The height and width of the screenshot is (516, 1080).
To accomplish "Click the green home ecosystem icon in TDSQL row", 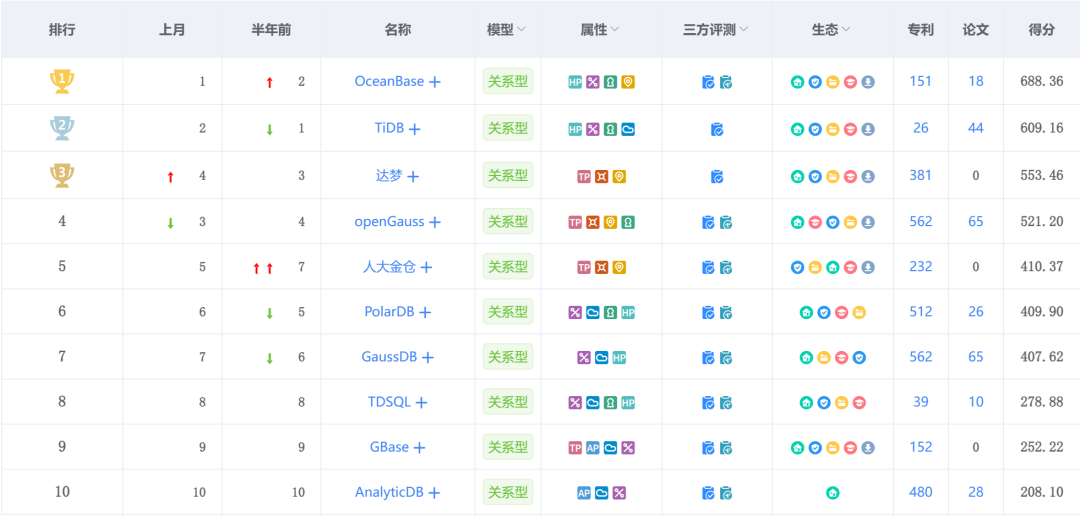I will pos(806,402).
